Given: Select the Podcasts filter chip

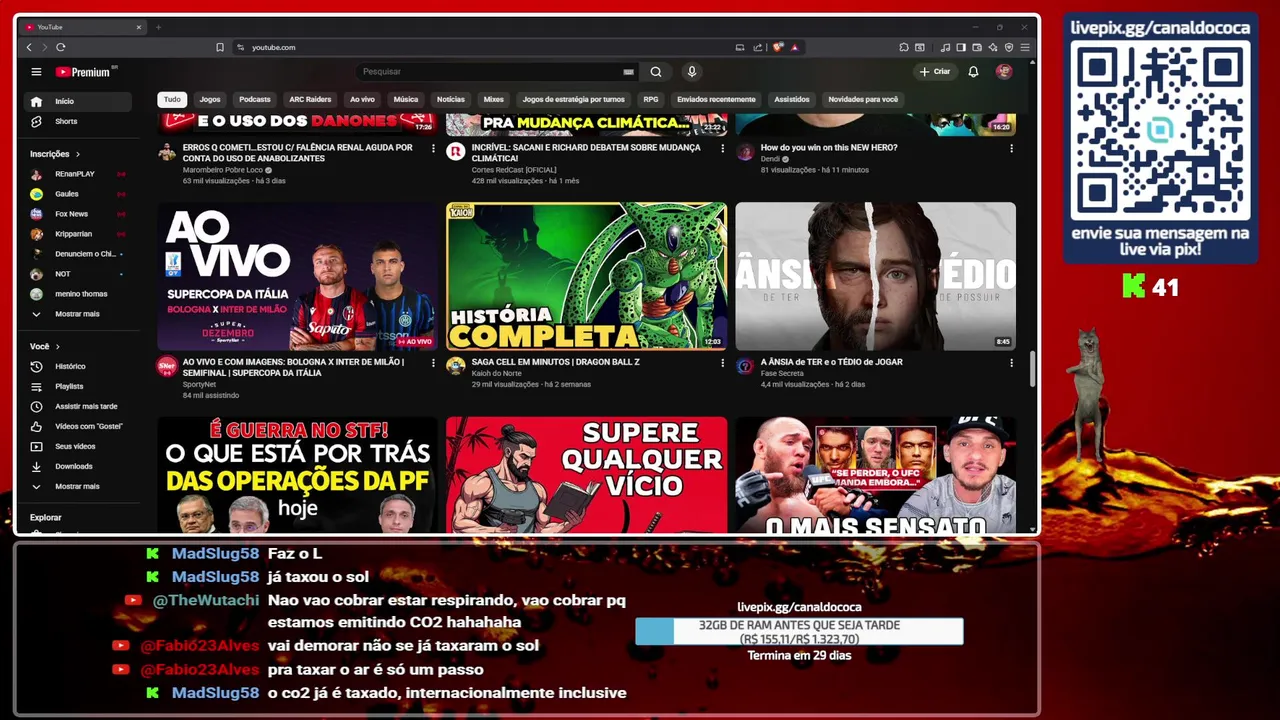Looking at the screenshot, I should click(x=254, y=99).
